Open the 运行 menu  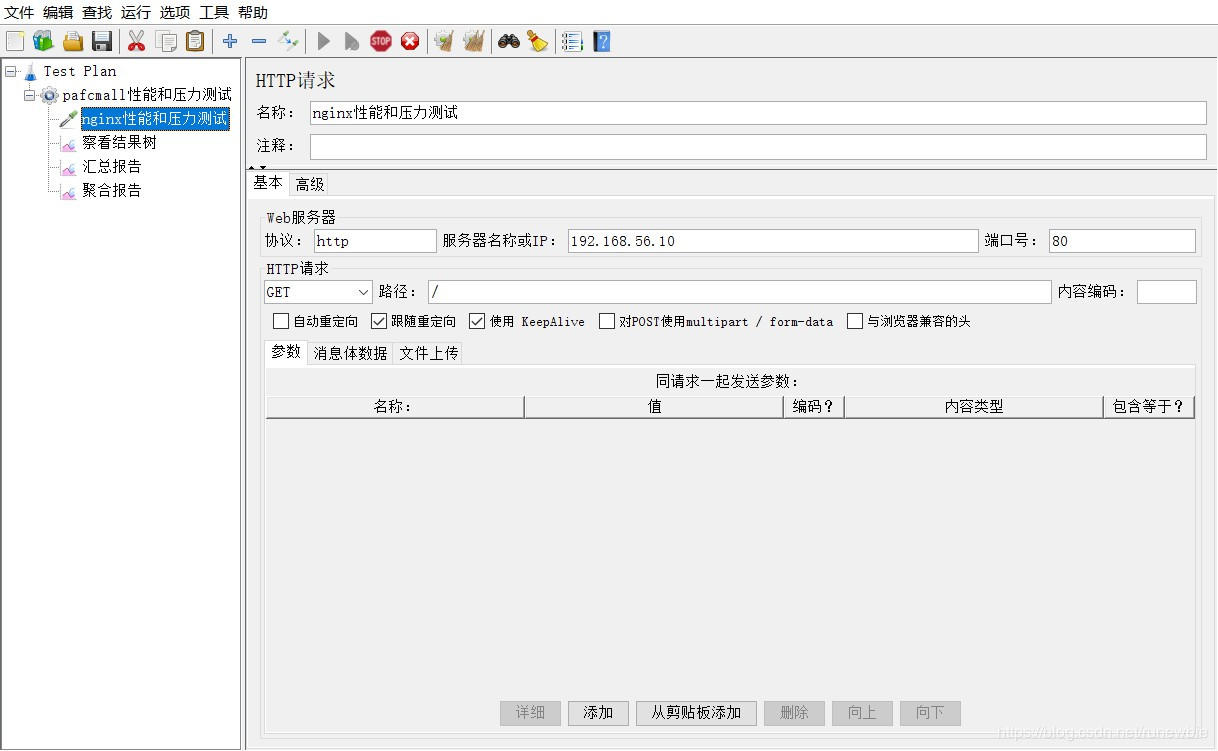click(x=136, y=12)
